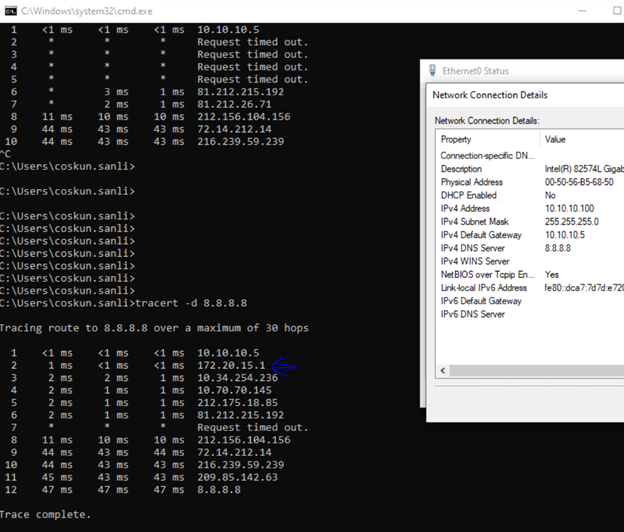624x532 pixels.
Task: Select the Physical Address row
Action: coord(530,182)
